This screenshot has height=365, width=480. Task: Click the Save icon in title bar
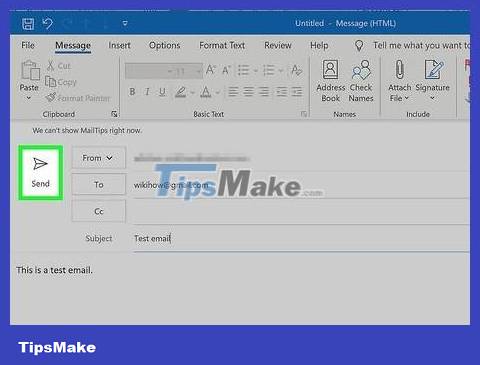(28, 24)
